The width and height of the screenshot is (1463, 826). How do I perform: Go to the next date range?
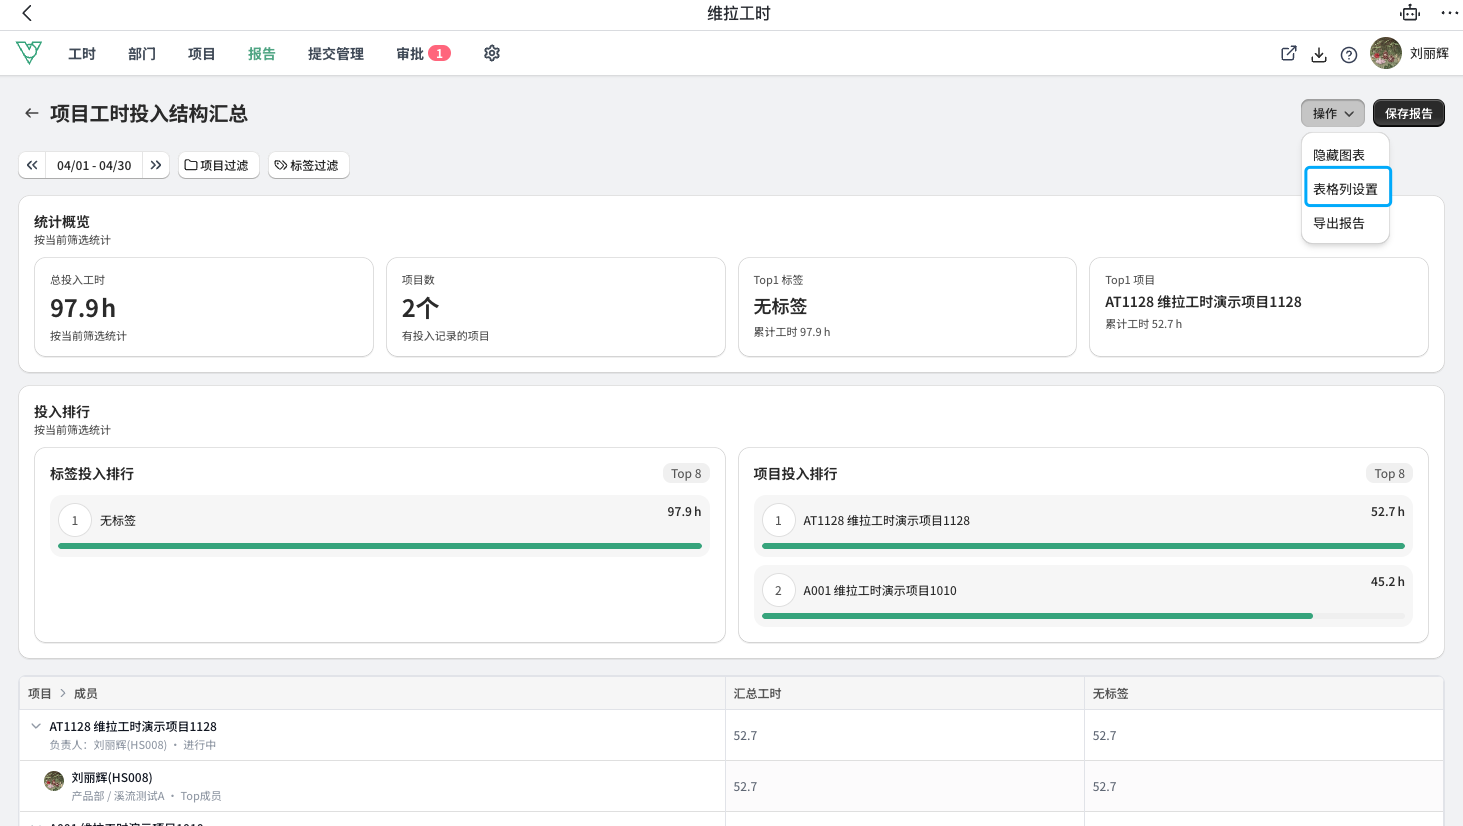156,165
